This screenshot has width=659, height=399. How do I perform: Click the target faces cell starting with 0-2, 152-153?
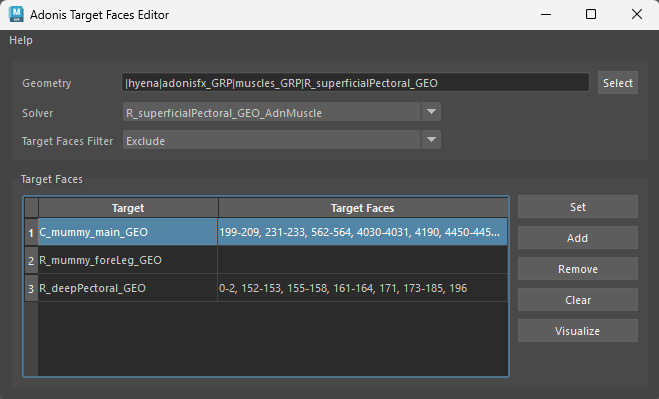pyautogui.click(x=363, y=288)
